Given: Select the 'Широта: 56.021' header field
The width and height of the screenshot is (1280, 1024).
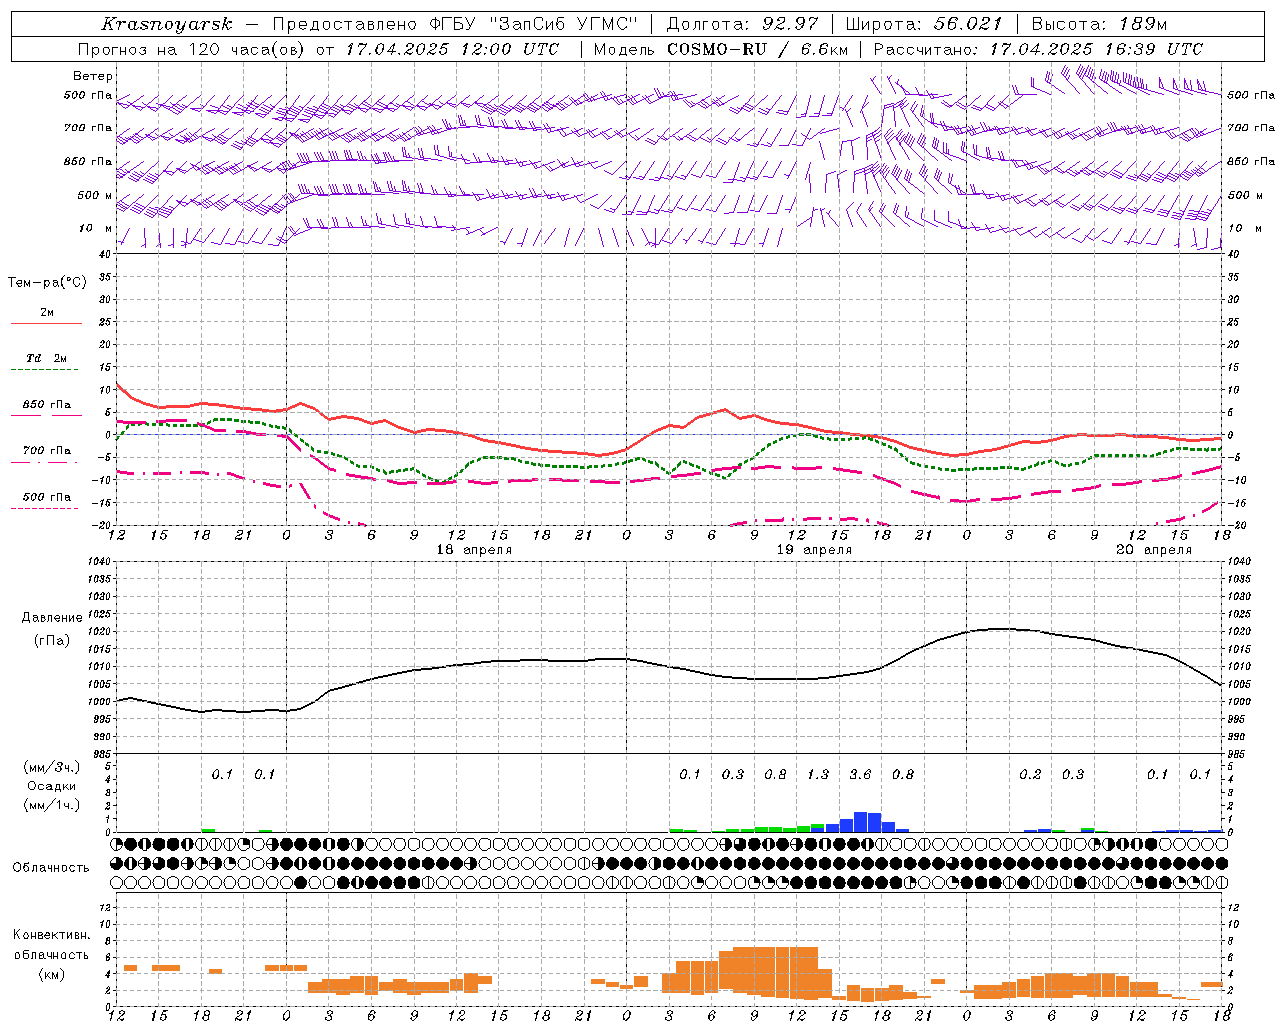Looking at the screenshot, I should (924, 24).
